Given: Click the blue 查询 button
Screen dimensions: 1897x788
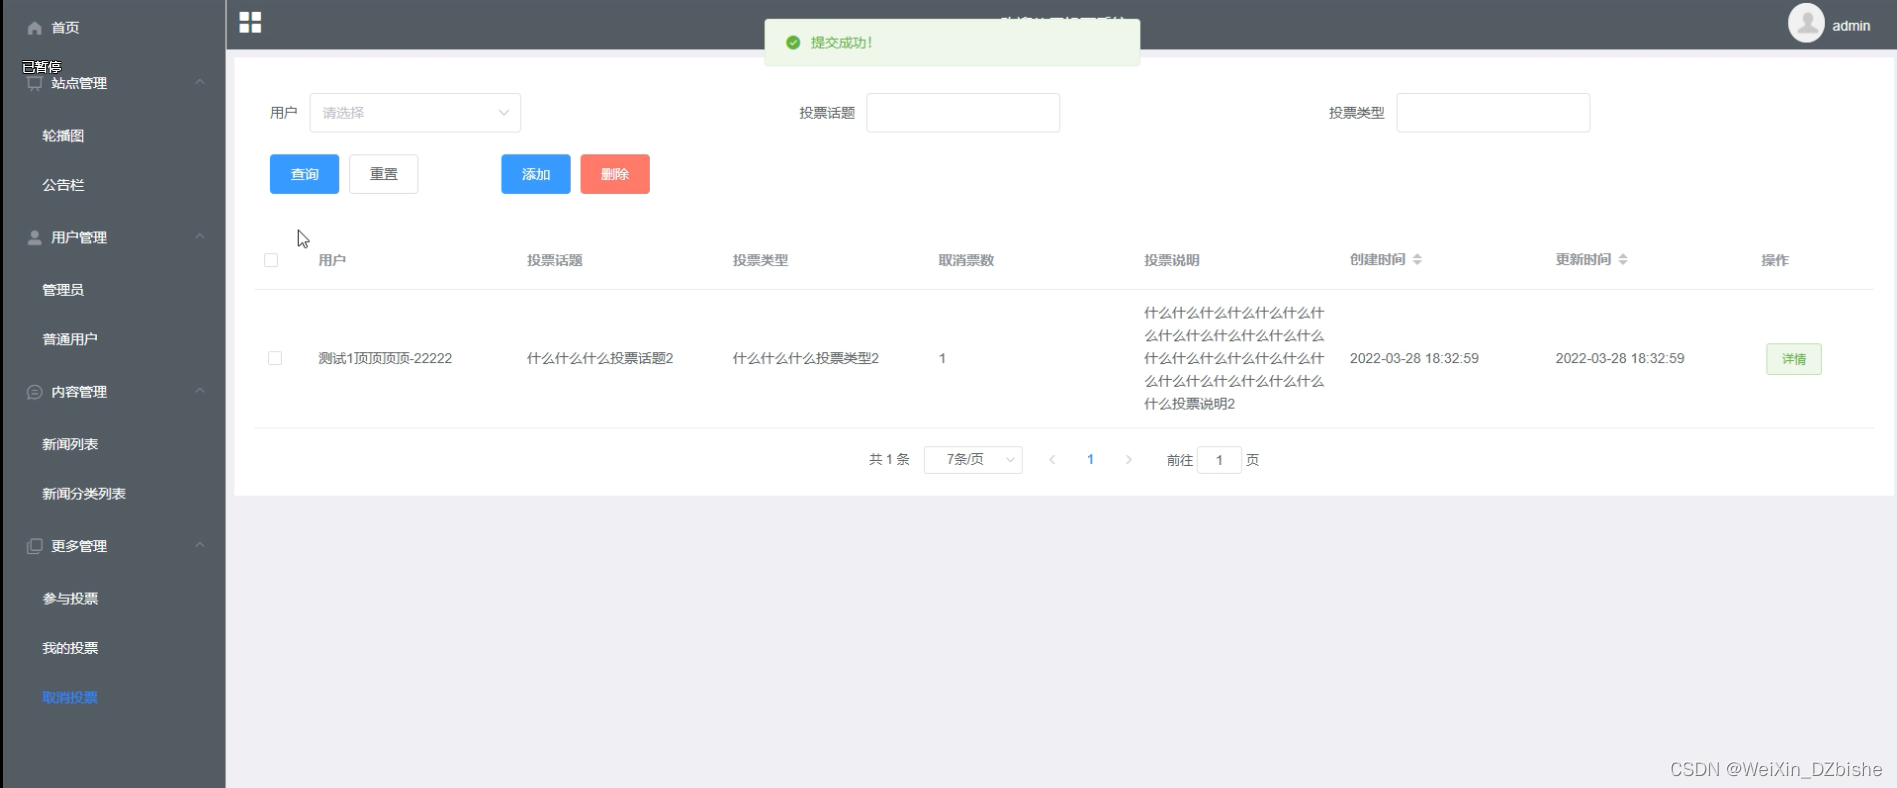Looking at the screenshot, I should (304, 174).
